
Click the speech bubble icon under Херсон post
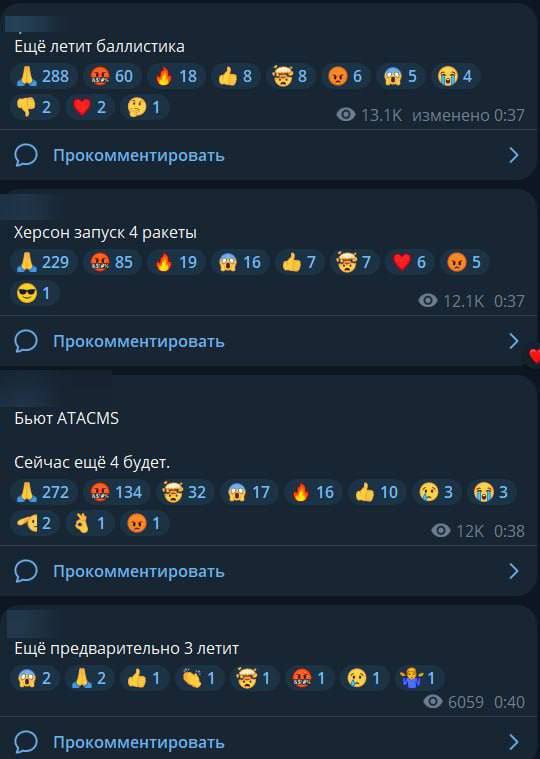pos(26,341)
